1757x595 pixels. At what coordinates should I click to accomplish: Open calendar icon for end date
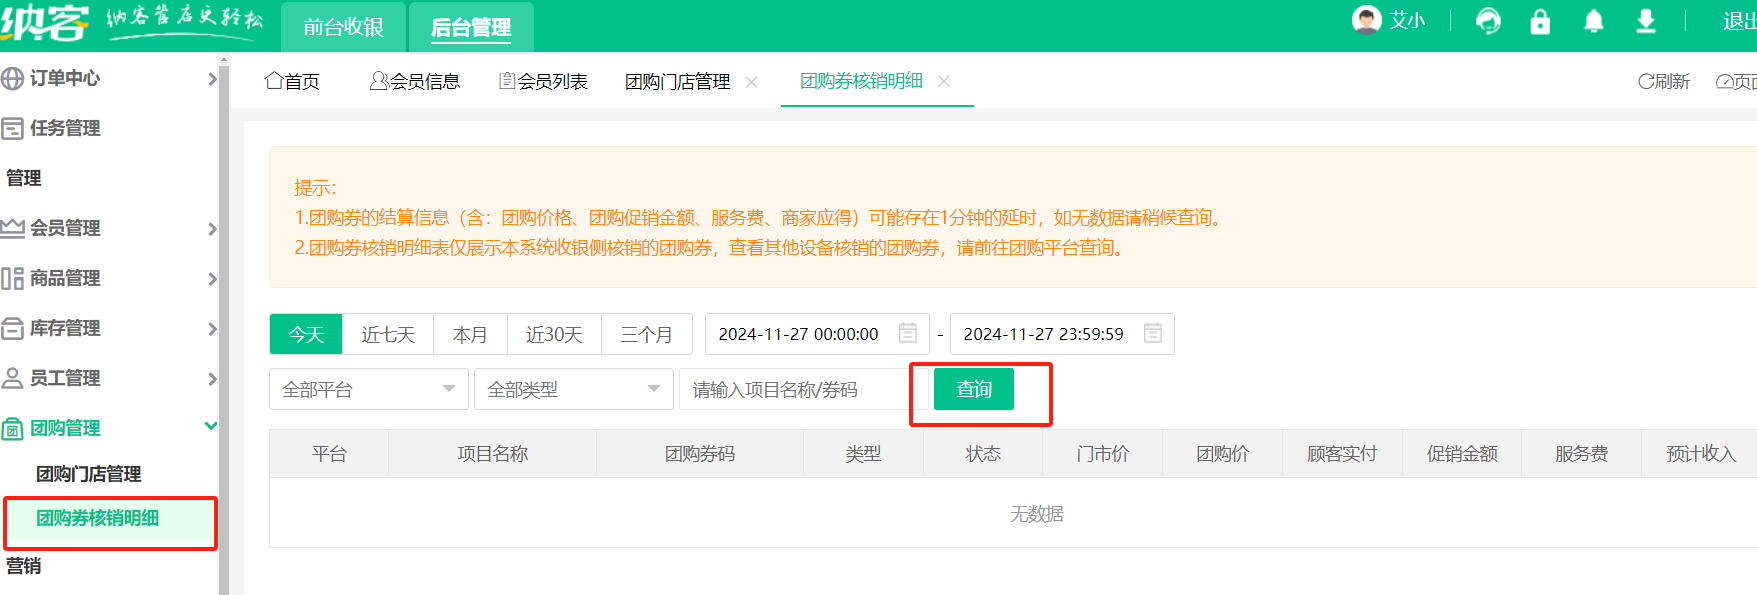click(1153, 333)
